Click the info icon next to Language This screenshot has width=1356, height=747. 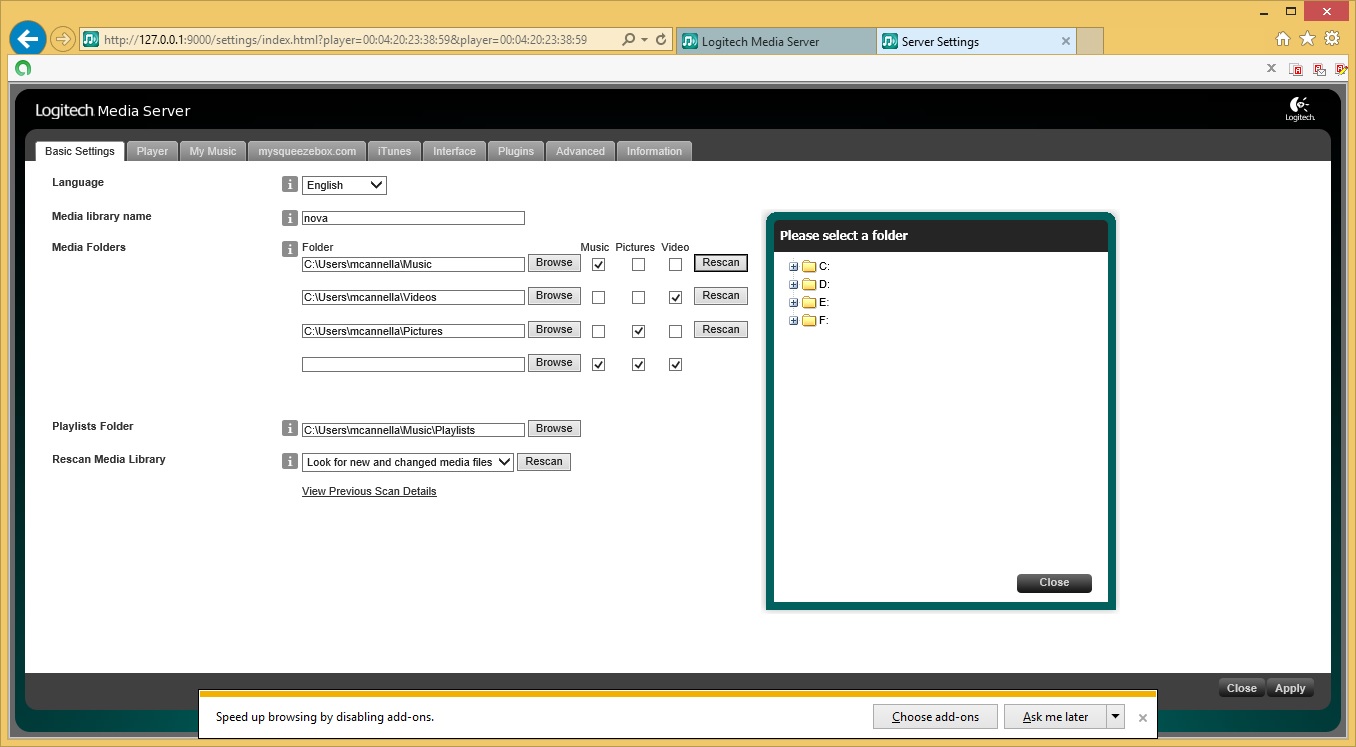(290, 185)
